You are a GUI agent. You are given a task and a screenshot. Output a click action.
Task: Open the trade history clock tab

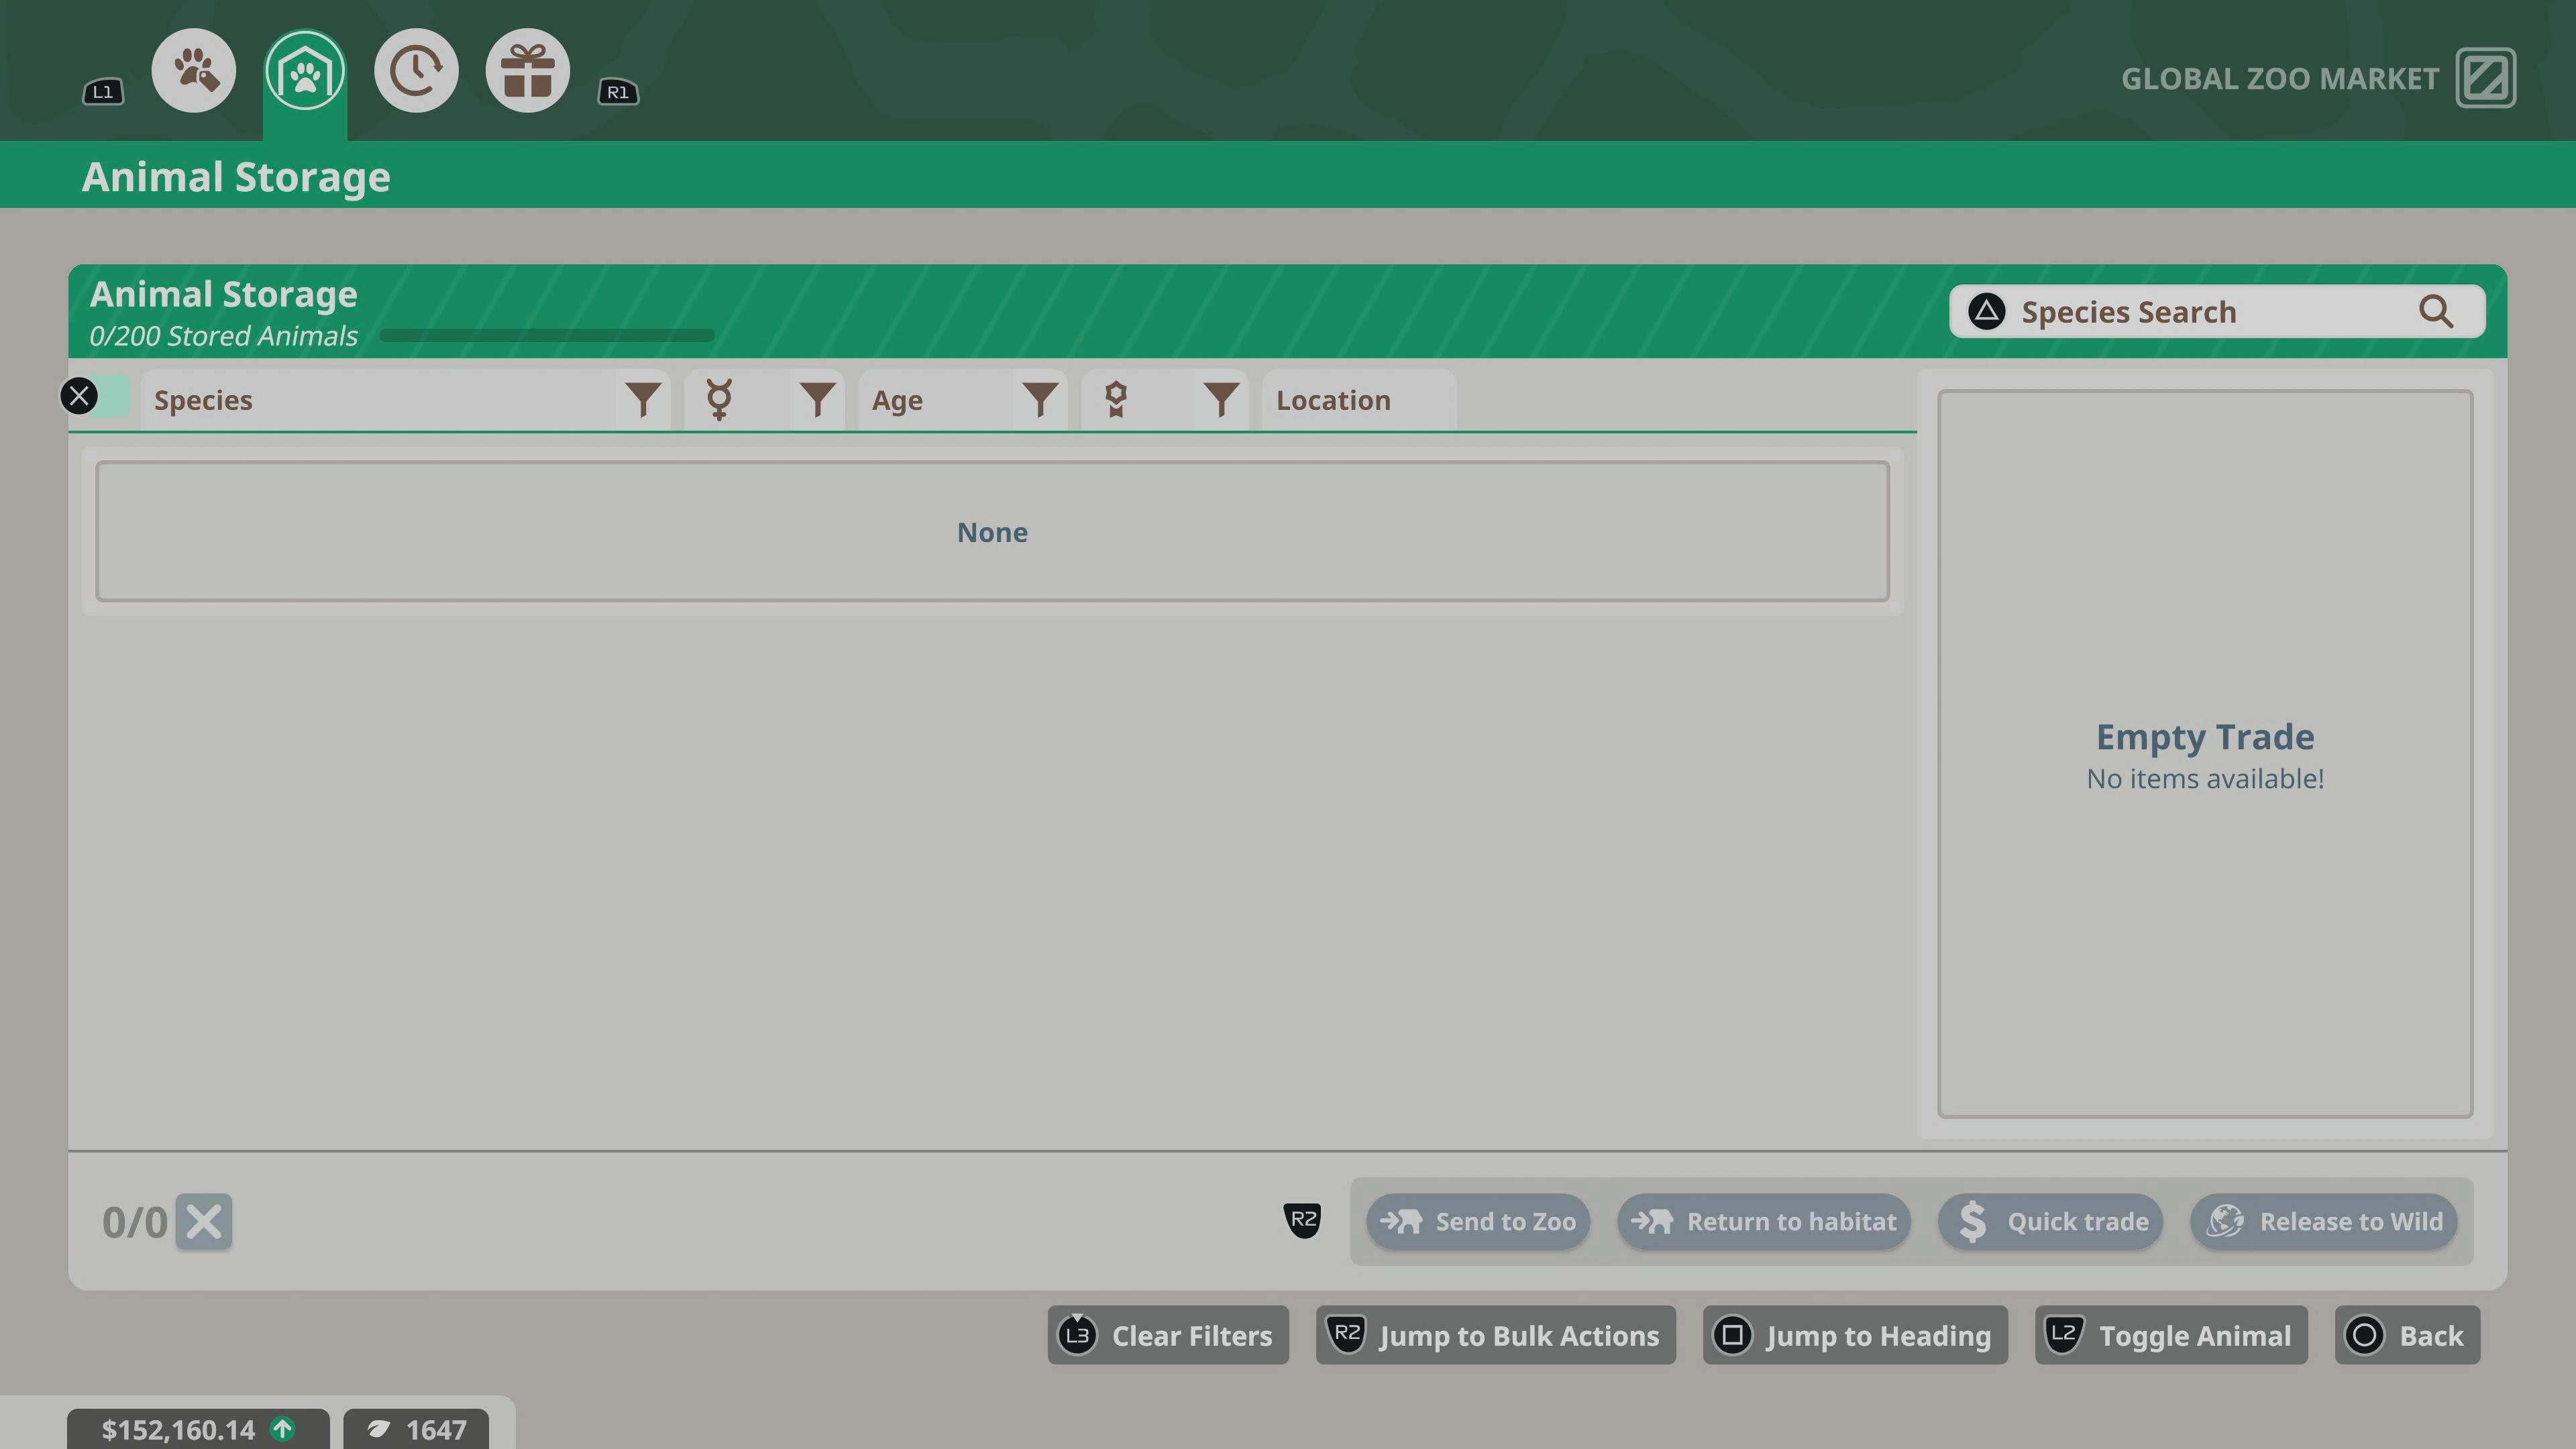pyautogui.click(x=416, y=71)
